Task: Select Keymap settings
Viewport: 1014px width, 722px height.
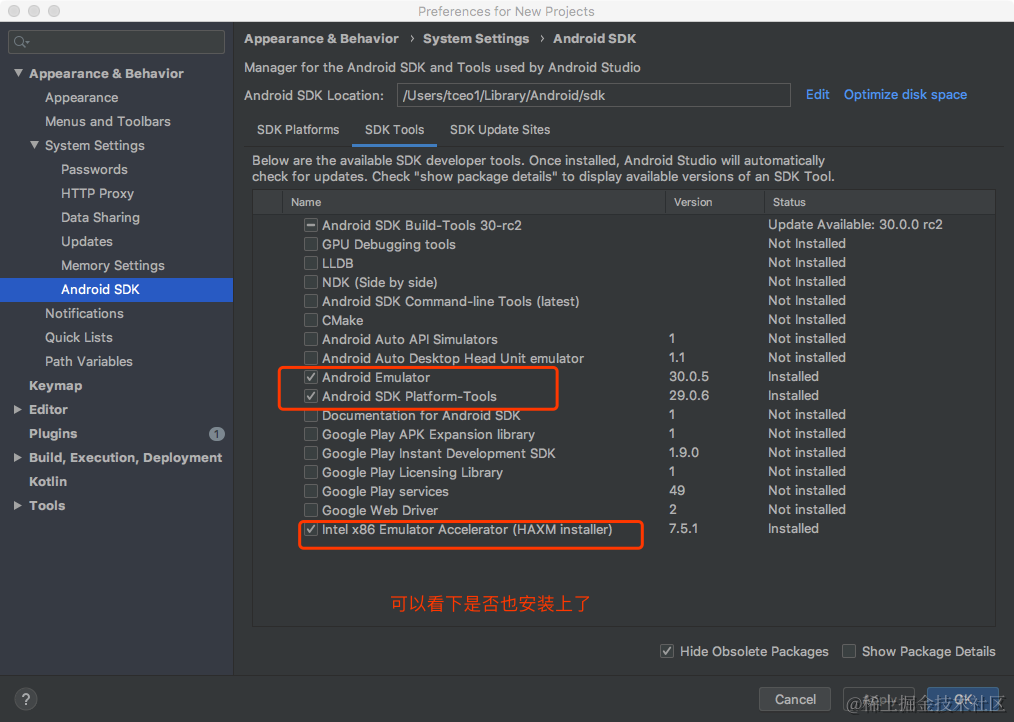Action: click(x=56, y=386)
